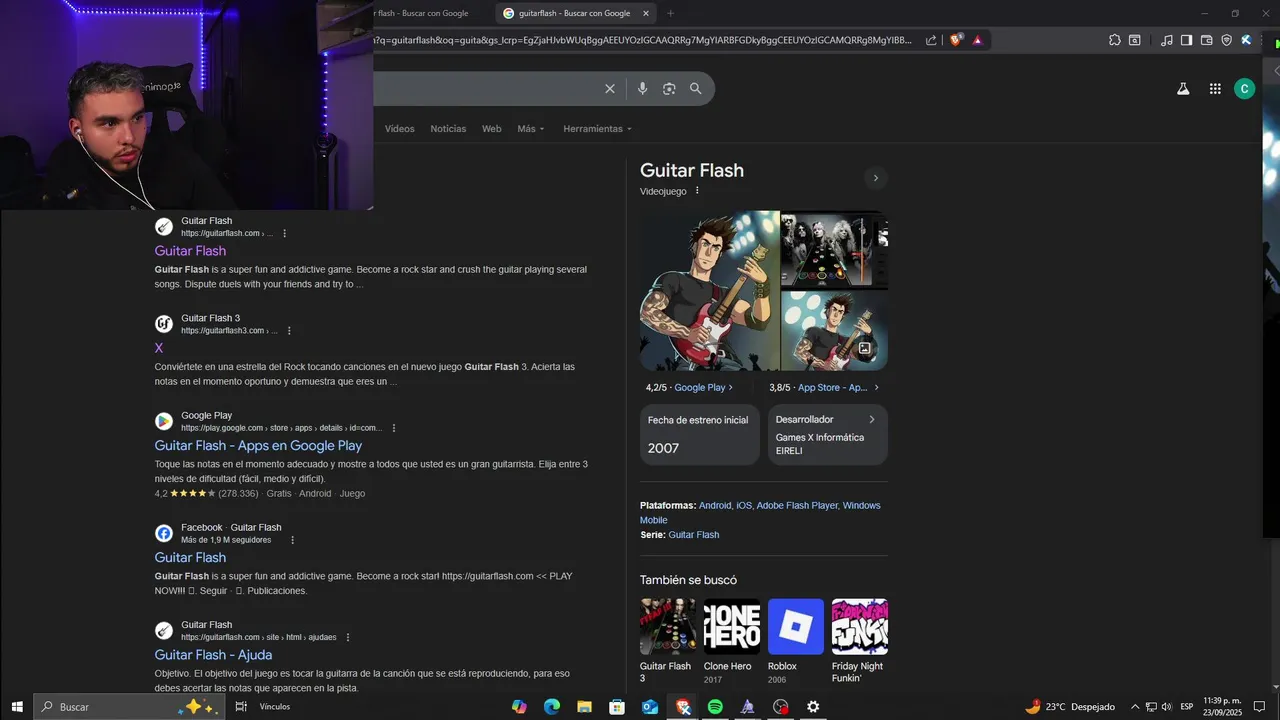1280x720 pixels.
Task: Expand the Guitar Flash panel arrow
Action: coord(875,178)
